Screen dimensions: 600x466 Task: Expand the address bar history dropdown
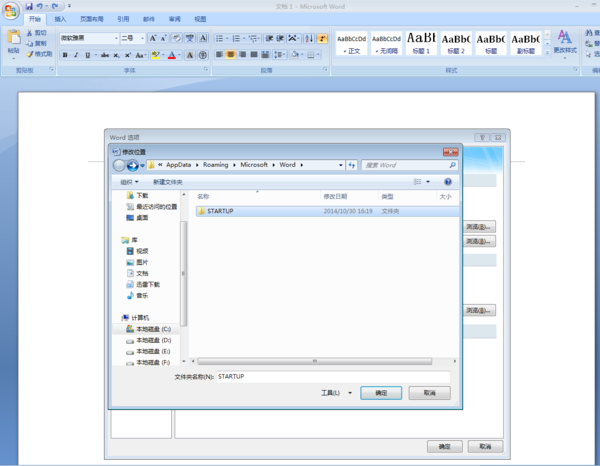point(341,165)
